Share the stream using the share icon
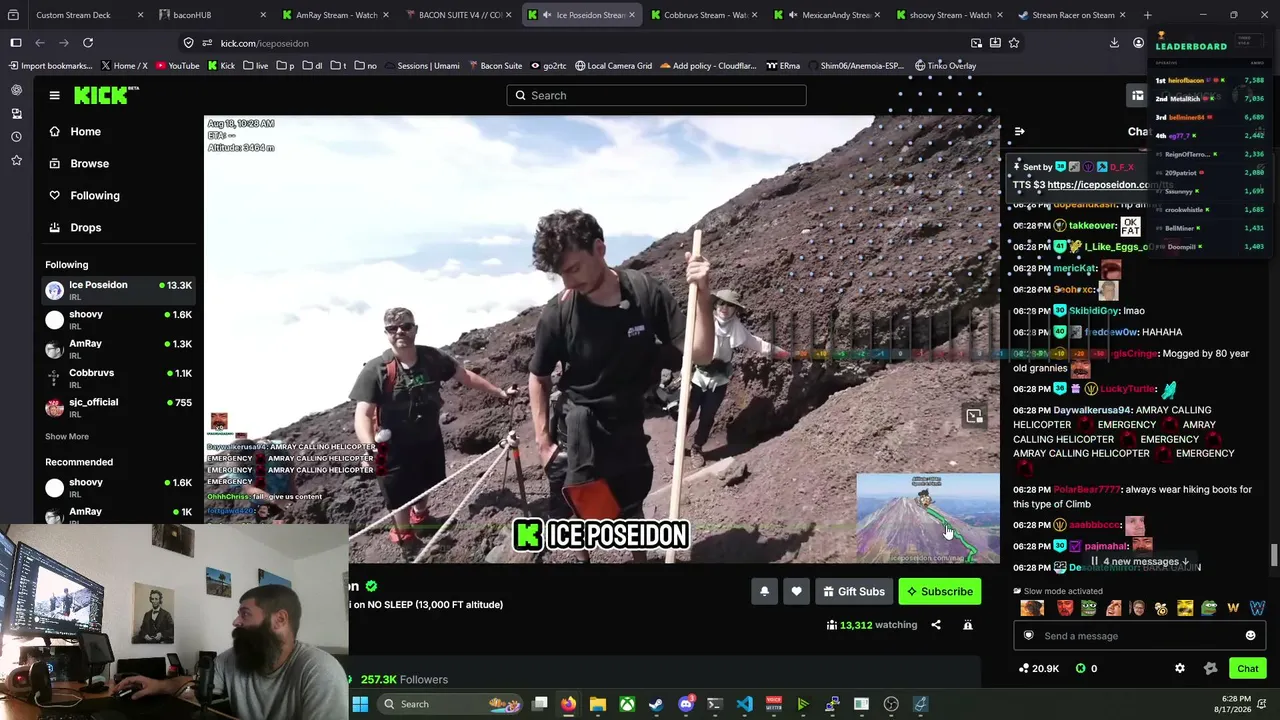This screenshot has height=720, width=1280. click(936, 625)
